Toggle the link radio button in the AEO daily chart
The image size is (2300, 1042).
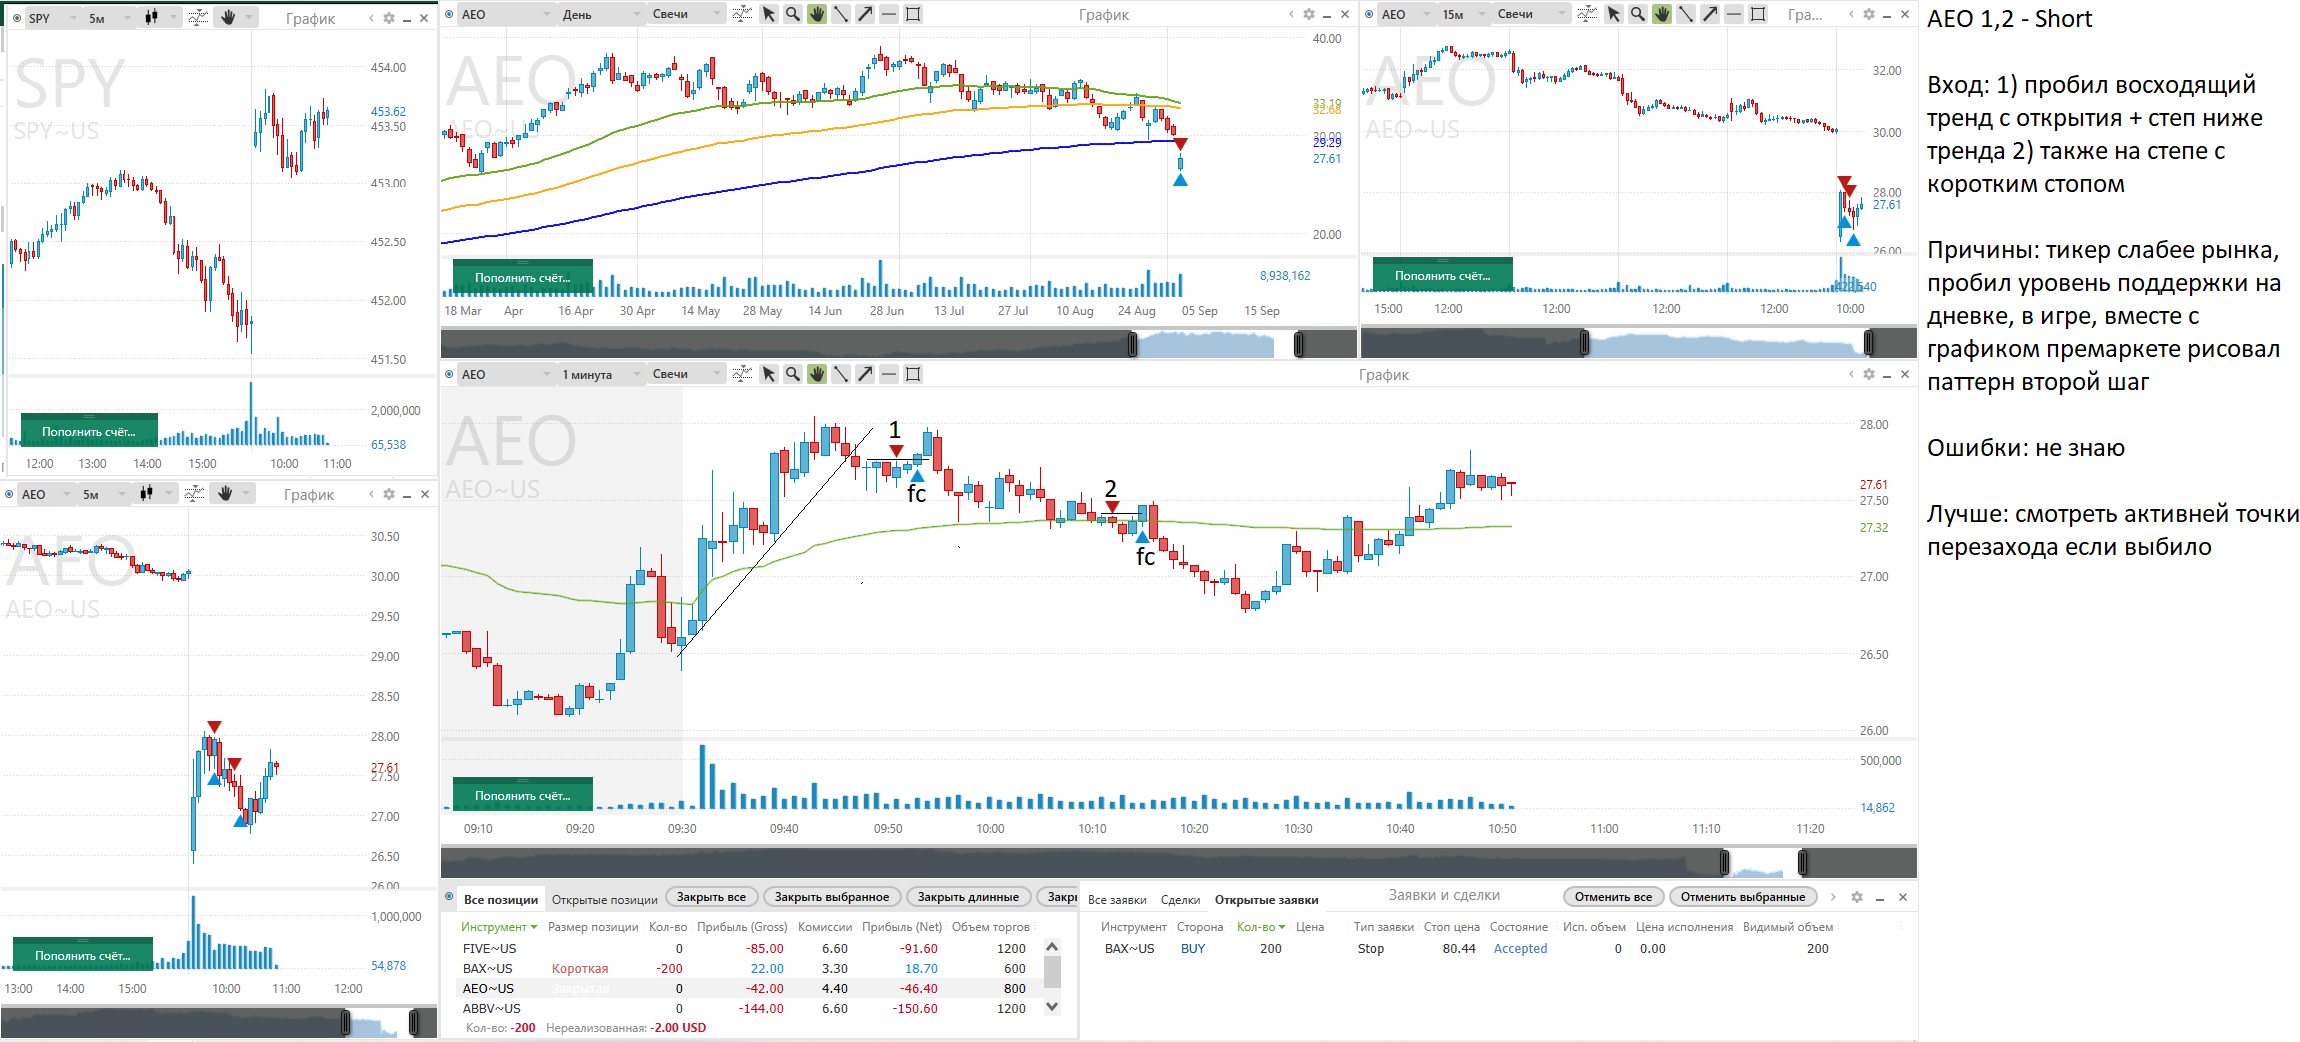pyautogui.click(x=449, y=14)
